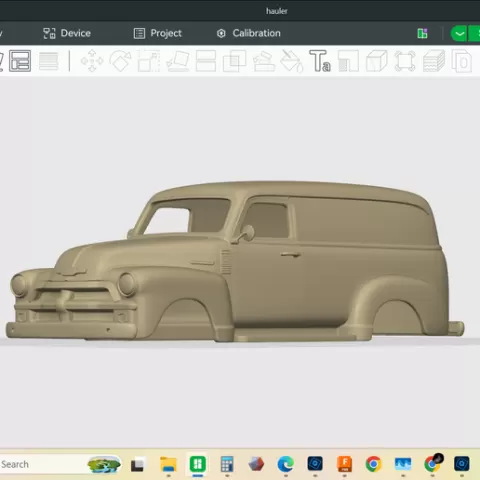This screenshot has height=480, width=480.
Task: Select the Lay on Face tool
Action: point(178,61)
